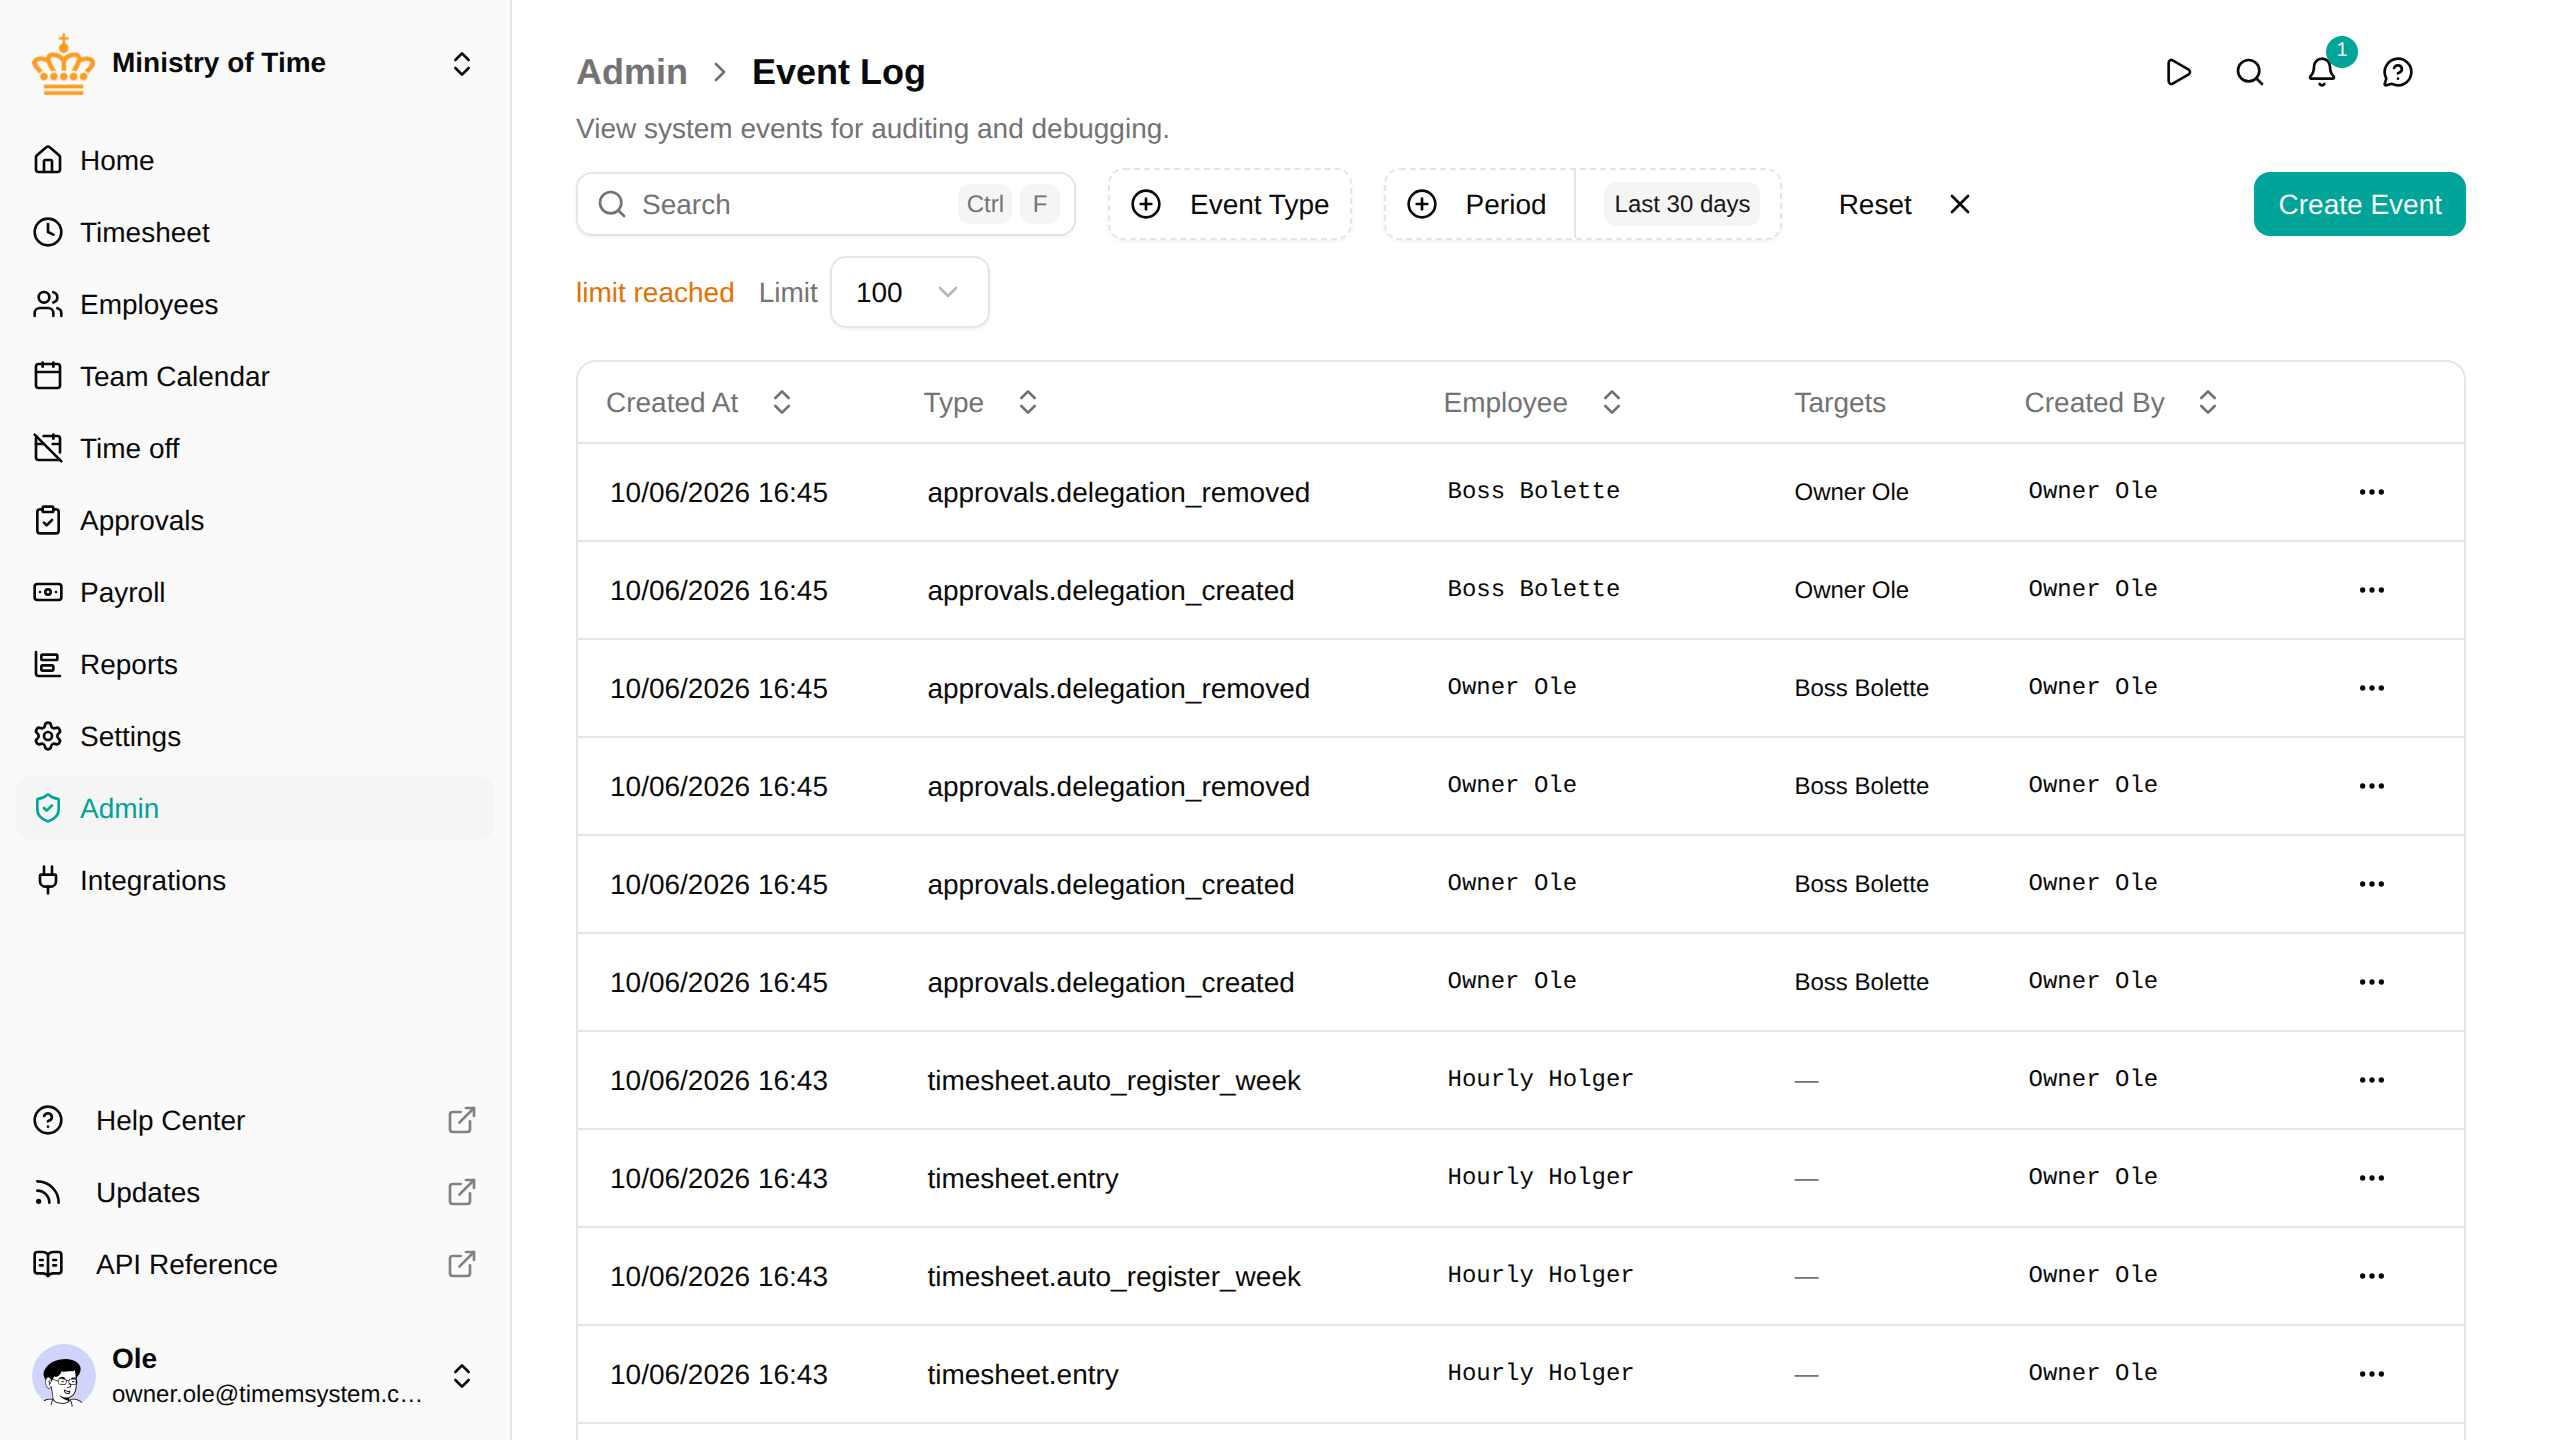Open global search magnifier icon
Screen dimensions: 2560x1440
(x=2250, y=72)
